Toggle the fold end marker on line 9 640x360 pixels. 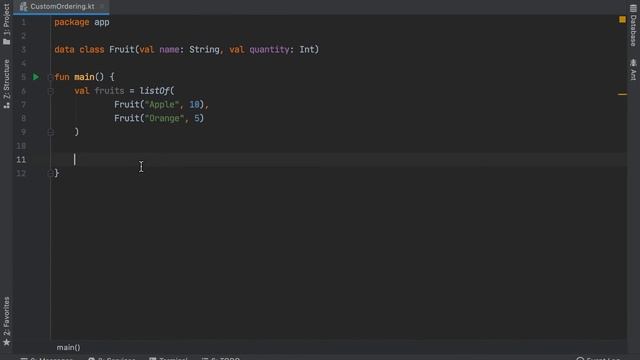pyautogui.click(x=51, y=132)
